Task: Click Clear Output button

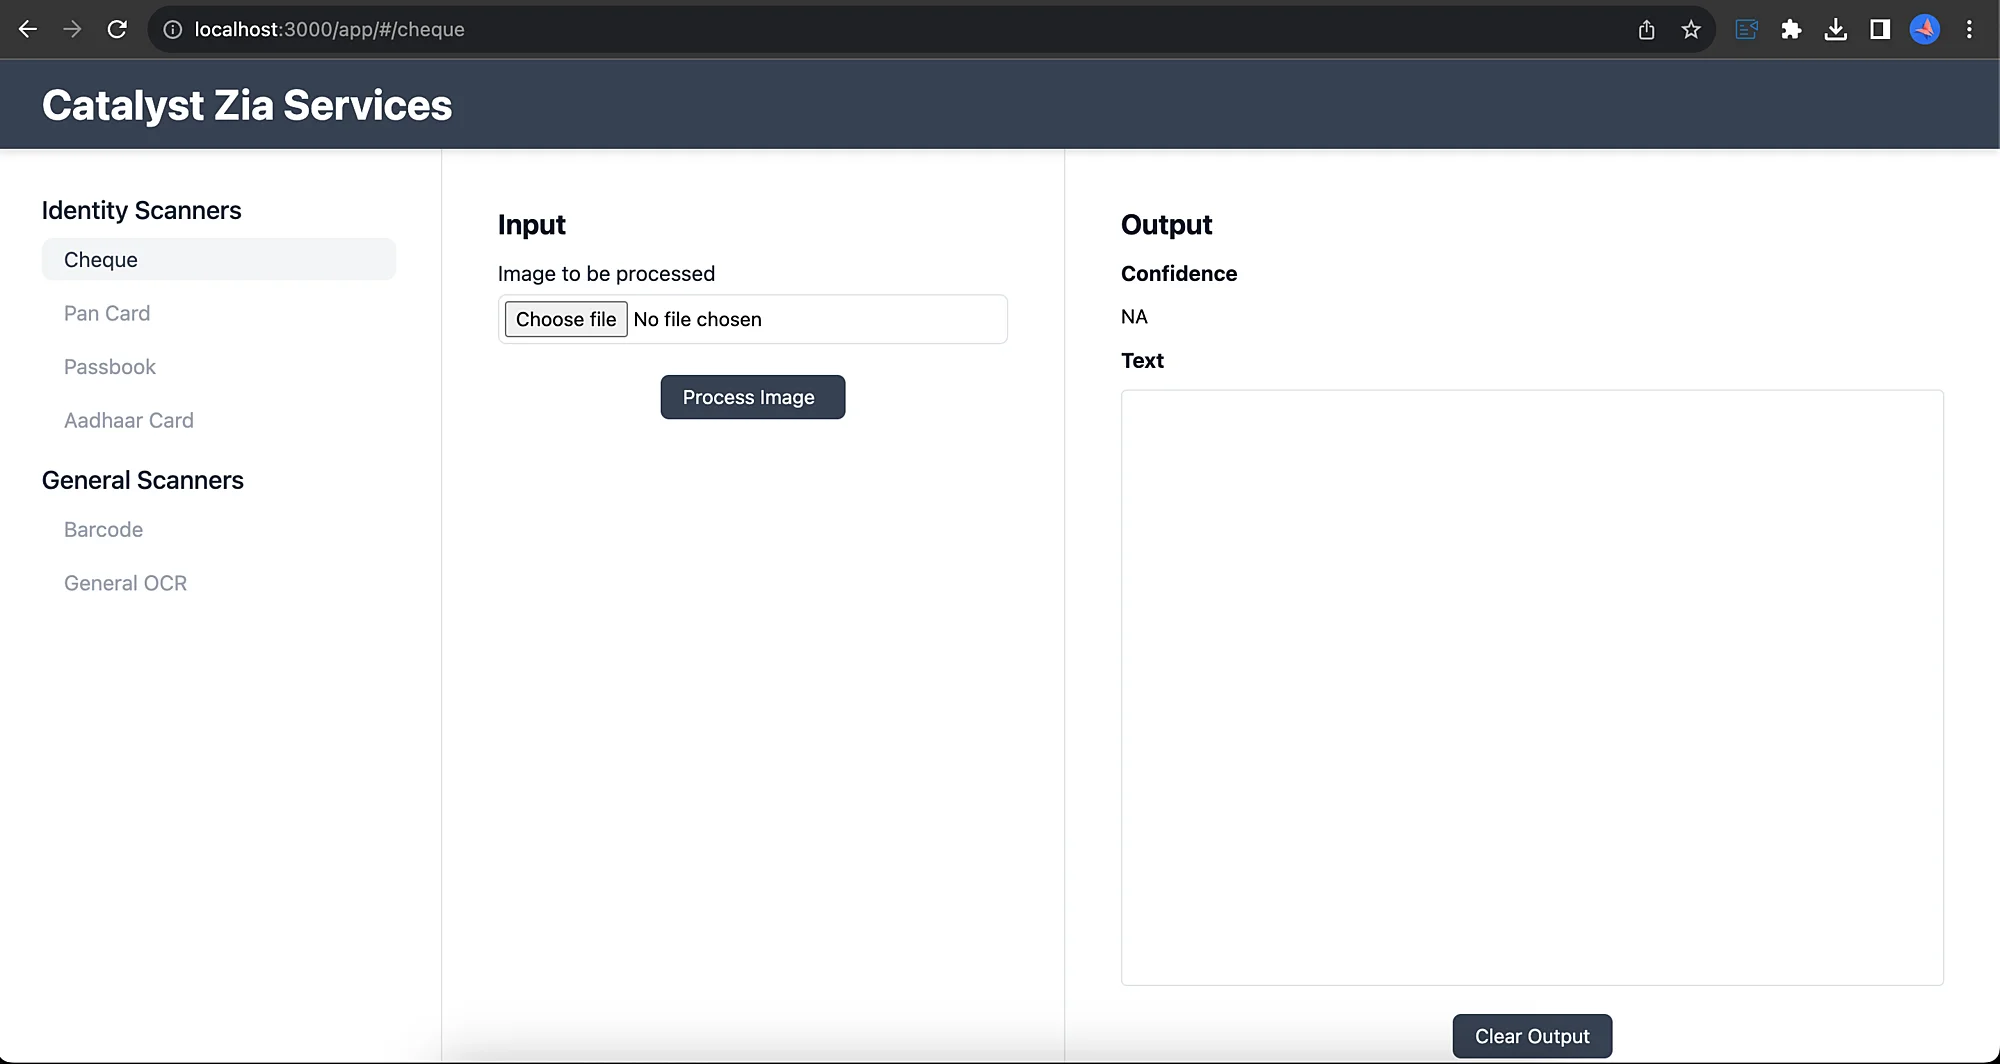Action: pyautogui.click(x=1532, y=1036)
